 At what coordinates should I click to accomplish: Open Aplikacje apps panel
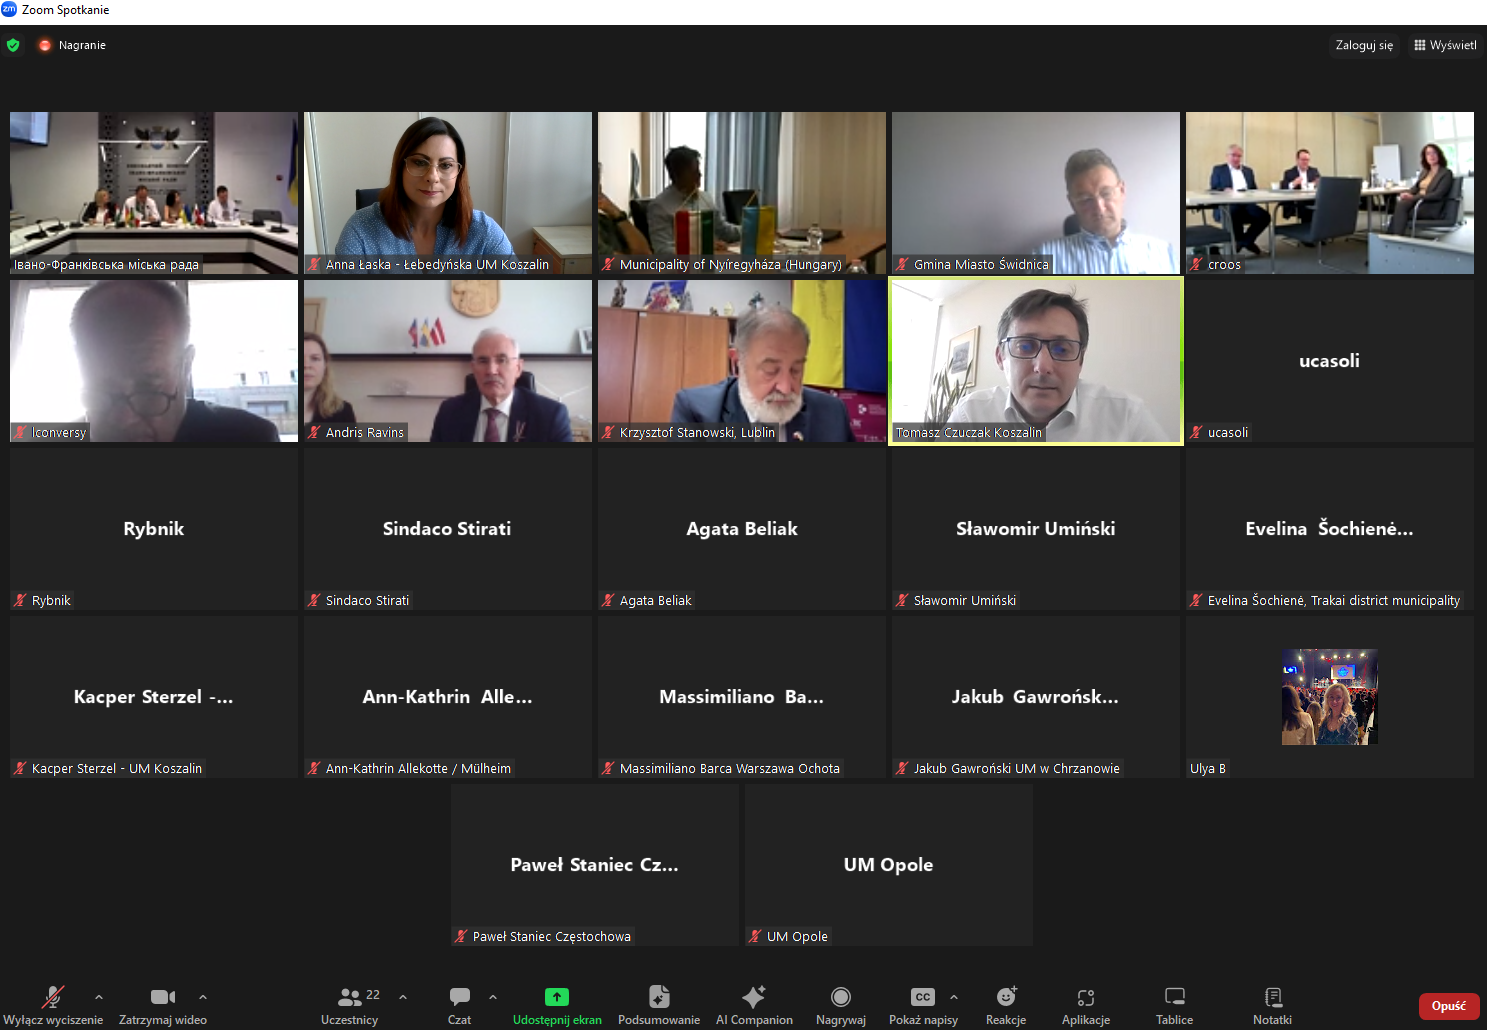pos(1086,1005)
